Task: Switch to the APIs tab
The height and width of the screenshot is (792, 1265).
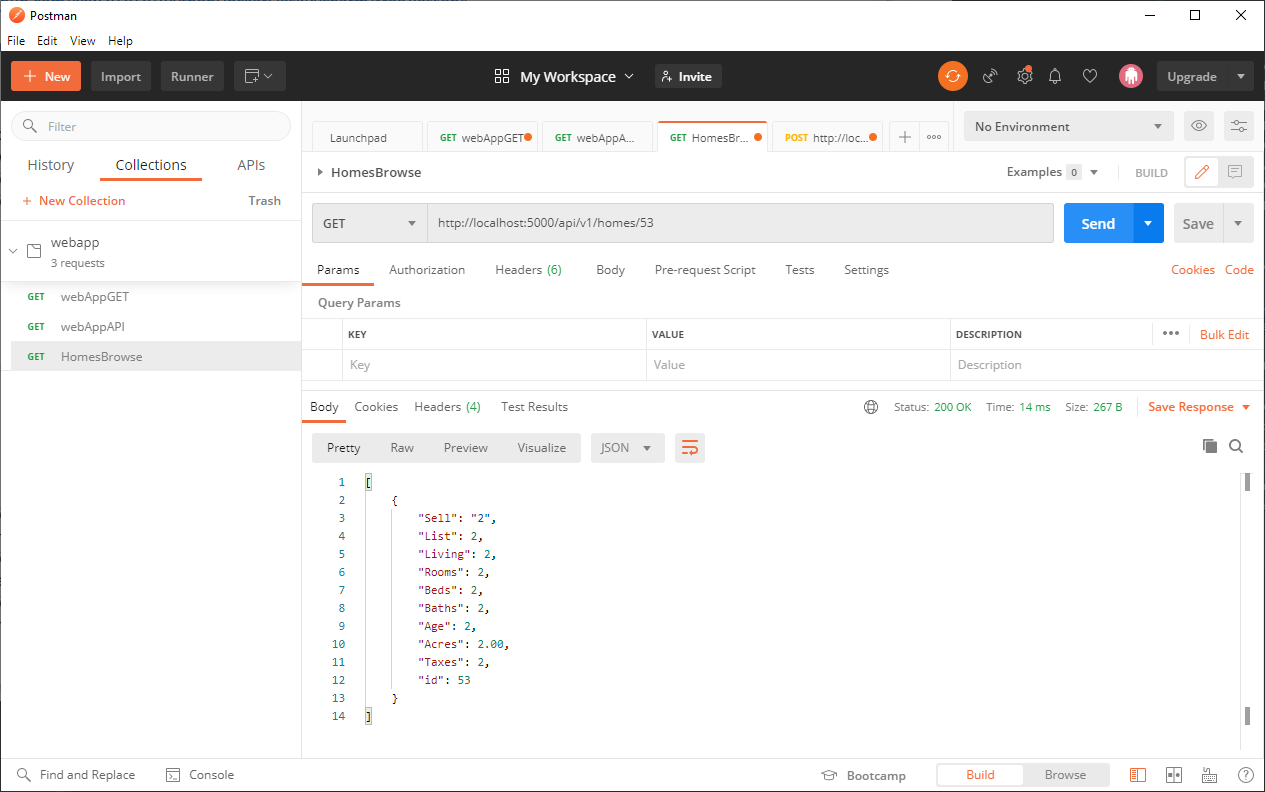Action: coord(251,165)
